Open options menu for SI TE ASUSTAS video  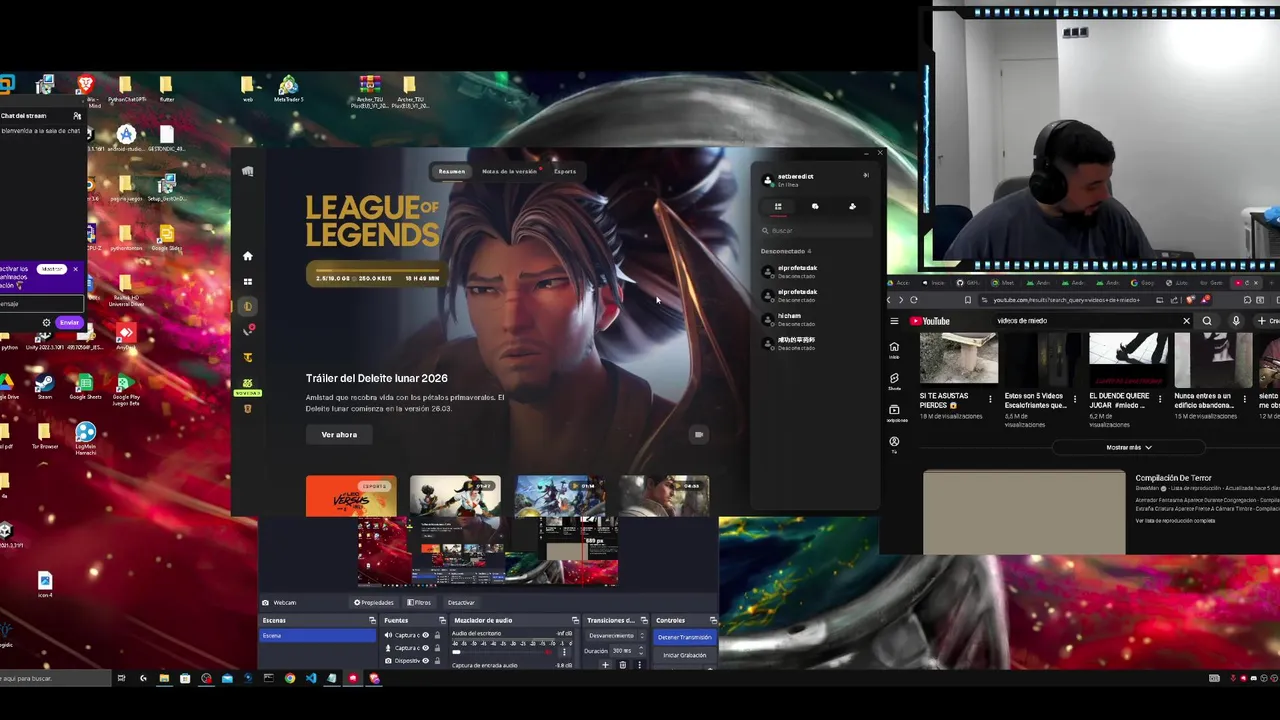click(990, 398)
